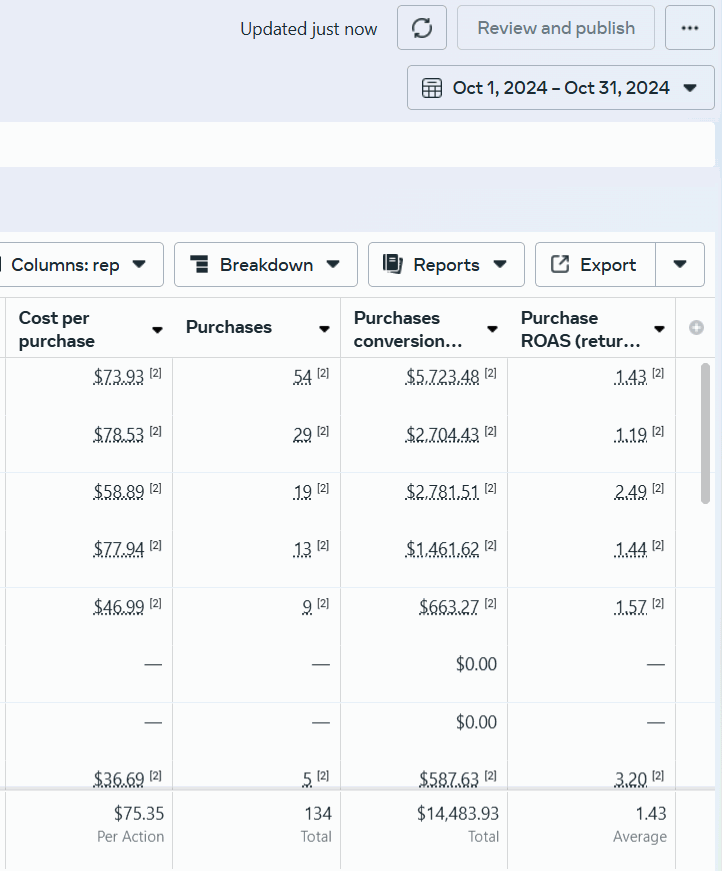
Task: Open Cost per purchase column menu arrow
Action: (x=157, y=330)
